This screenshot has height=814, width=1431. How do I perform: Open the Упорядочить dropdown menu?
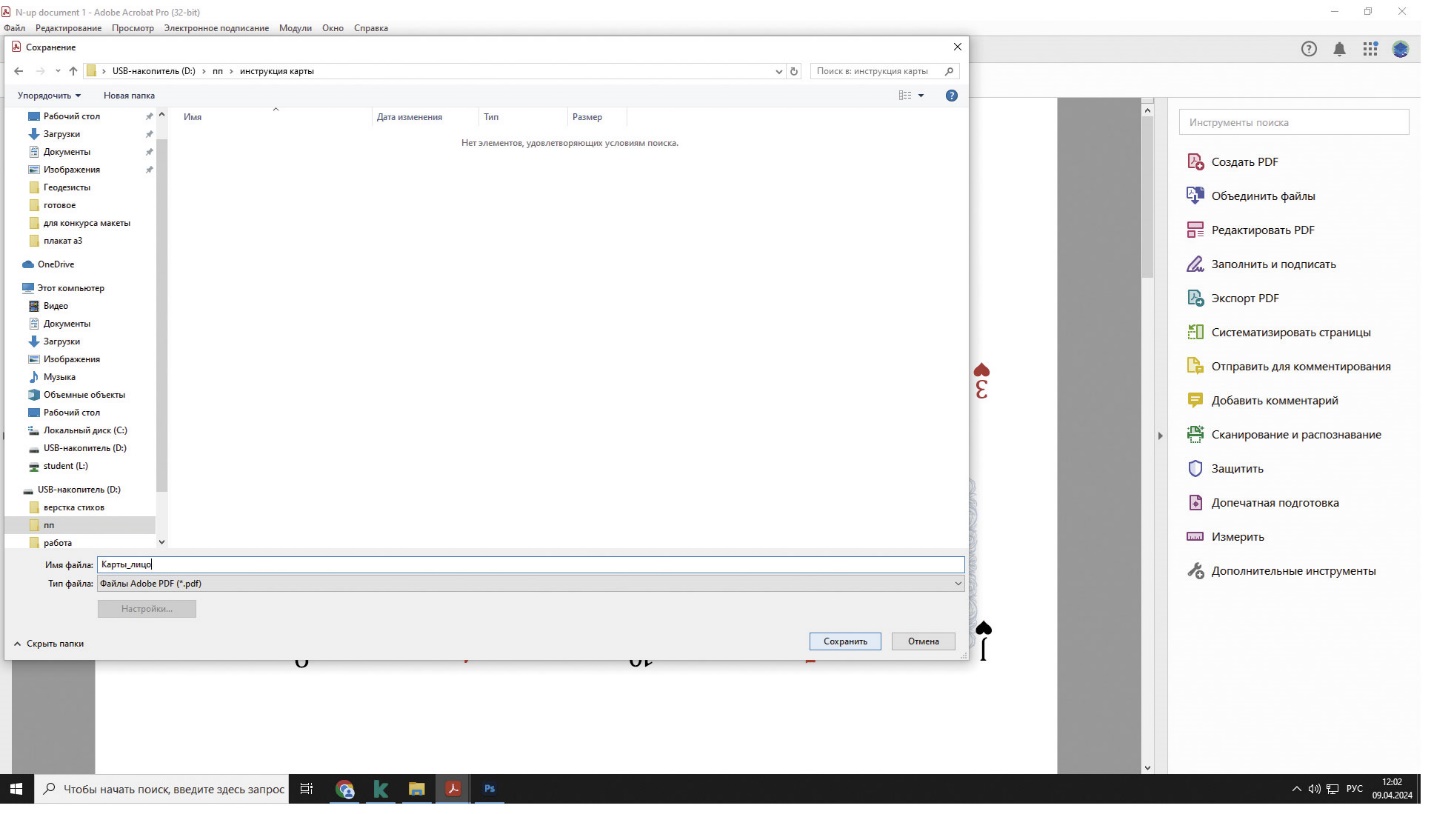(x=49, y=96)
